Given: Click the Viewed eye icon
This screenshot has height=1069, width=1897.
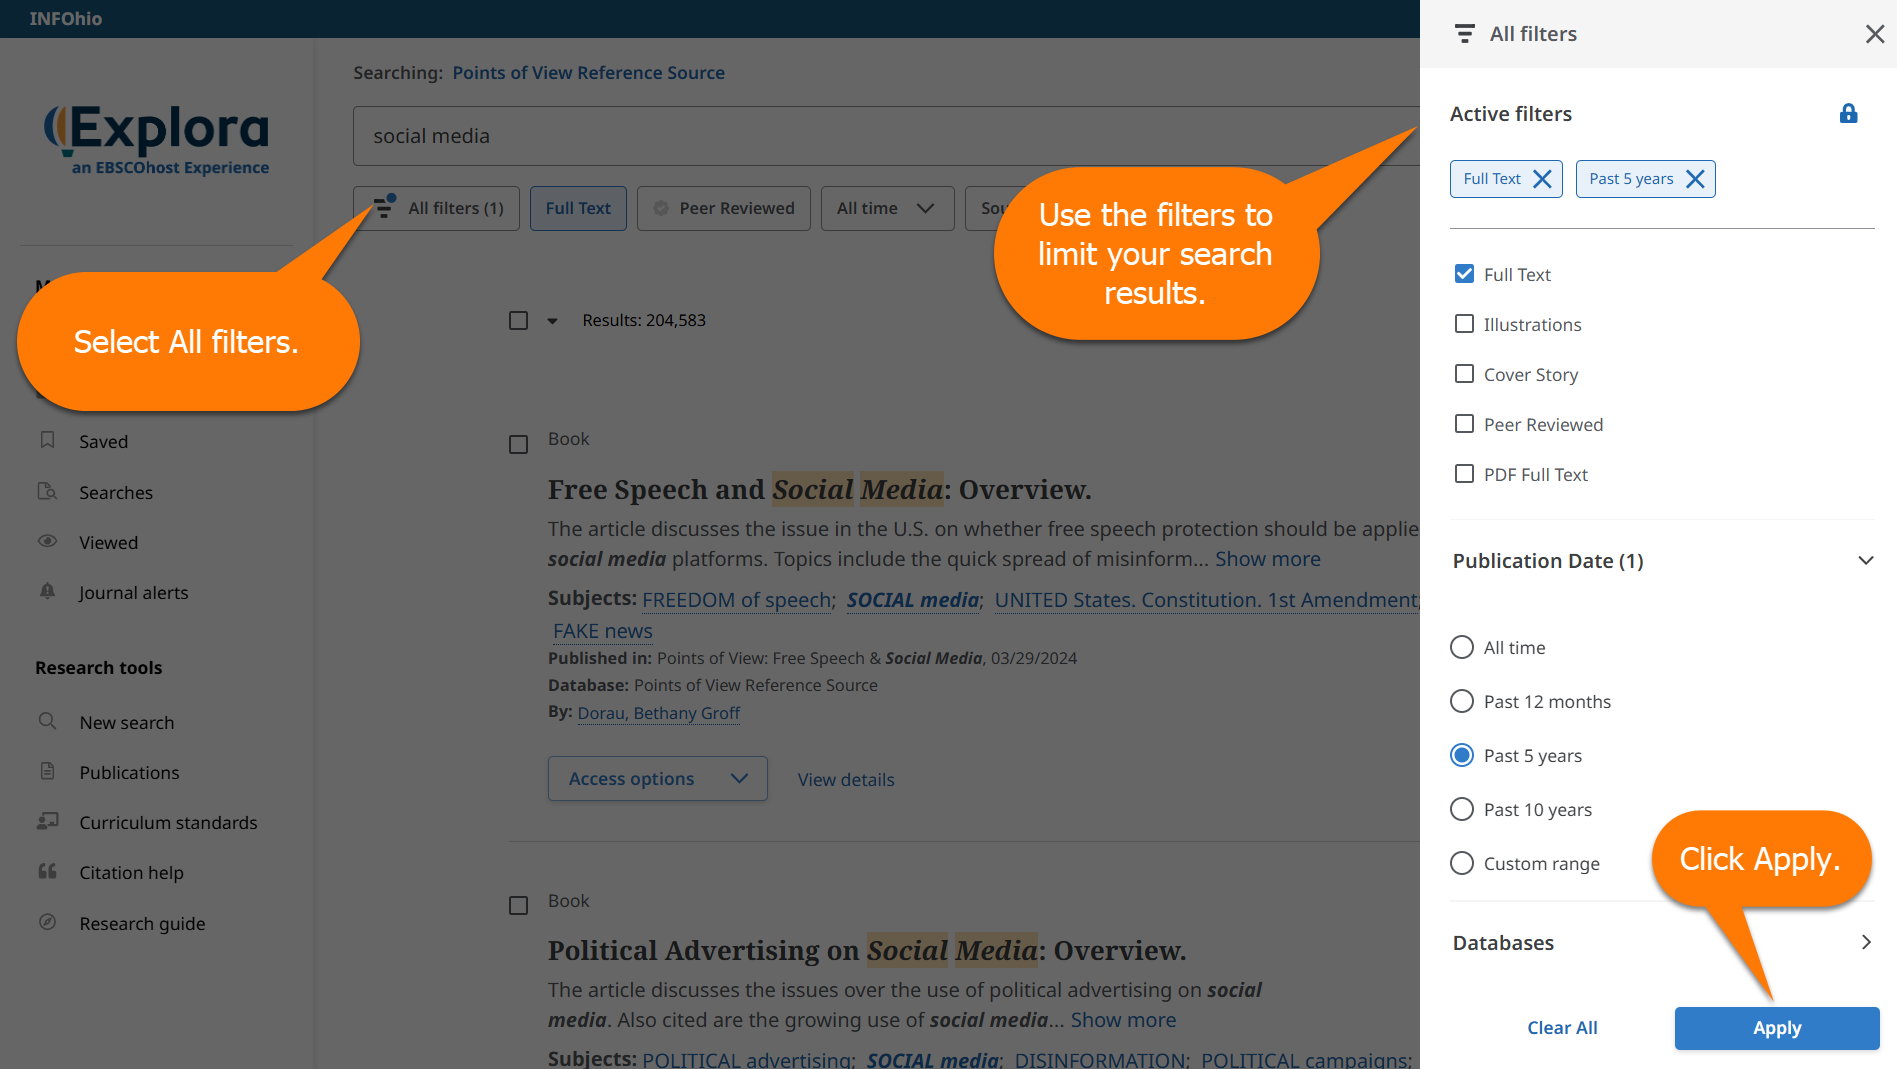Looking at the screenshot, I should click(x=47, y=541).
